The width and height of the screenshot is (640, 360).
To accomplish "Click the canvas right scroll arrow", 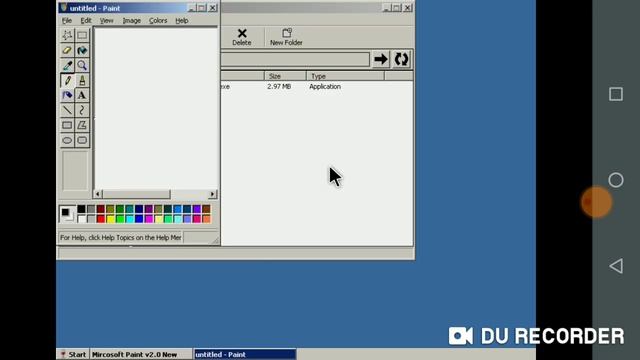I will point(212,194).
